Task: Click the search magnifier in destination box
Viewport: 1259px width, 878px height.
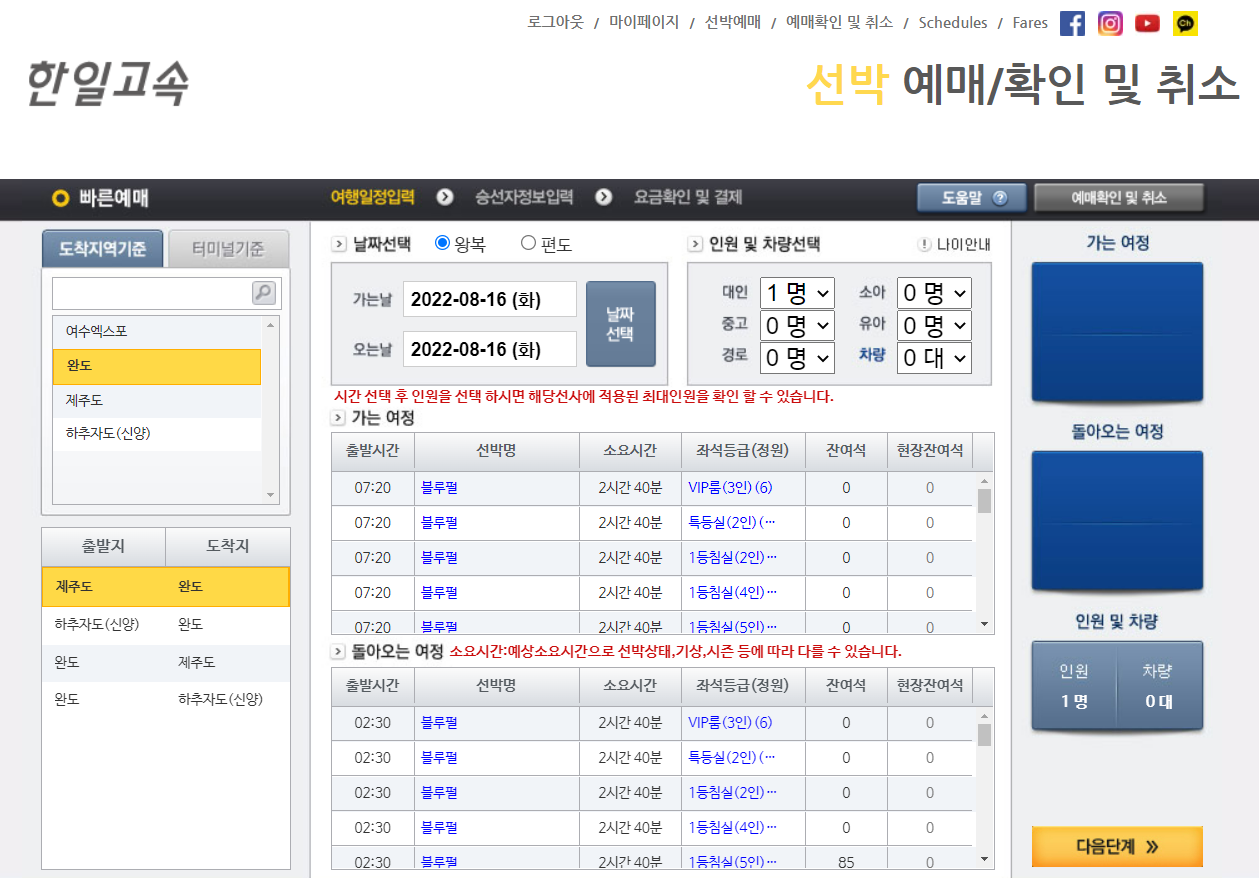Action: click(263, 292)
